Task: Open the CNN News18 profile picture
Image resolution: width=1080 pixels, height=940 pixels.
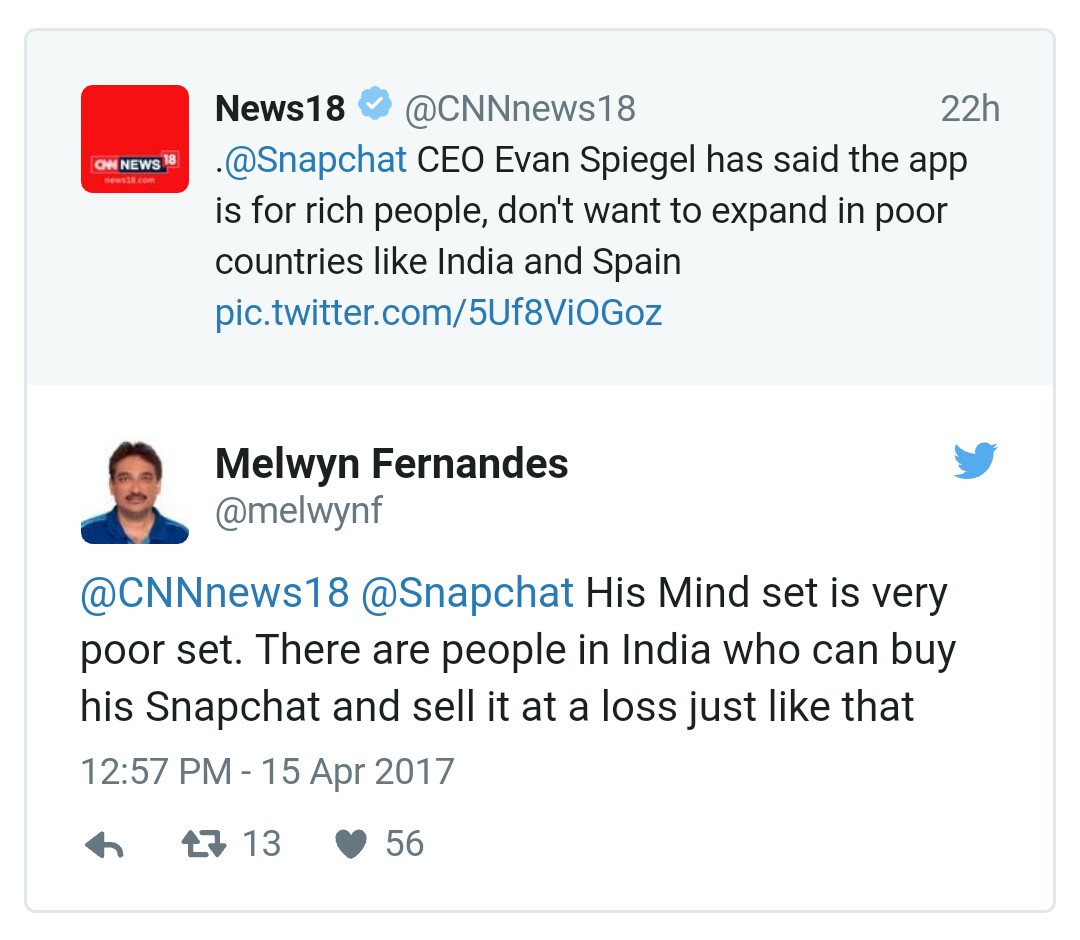Action: click(x=135, y=138)
